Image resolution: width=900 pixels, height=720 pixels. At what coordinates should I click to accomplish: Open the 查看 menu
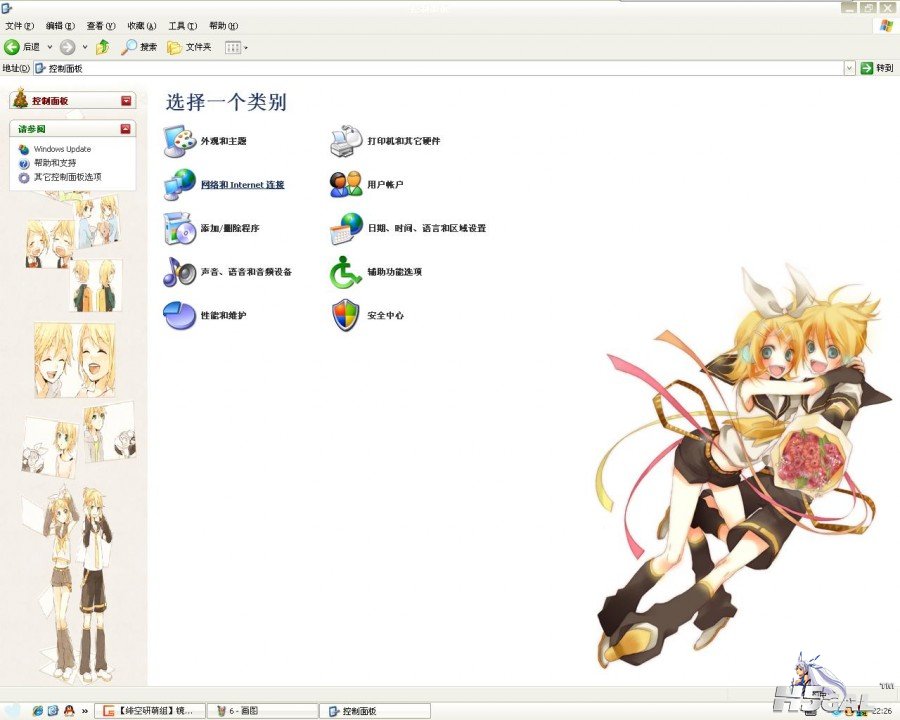coord(101,26)
